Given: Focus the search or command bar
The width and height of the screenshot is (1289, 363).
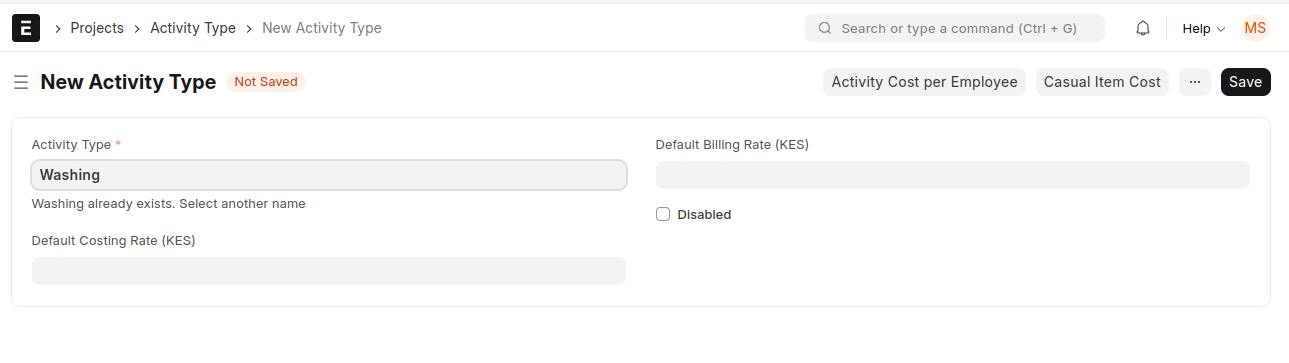Looking at the screenshot, I should coord(955,28).
